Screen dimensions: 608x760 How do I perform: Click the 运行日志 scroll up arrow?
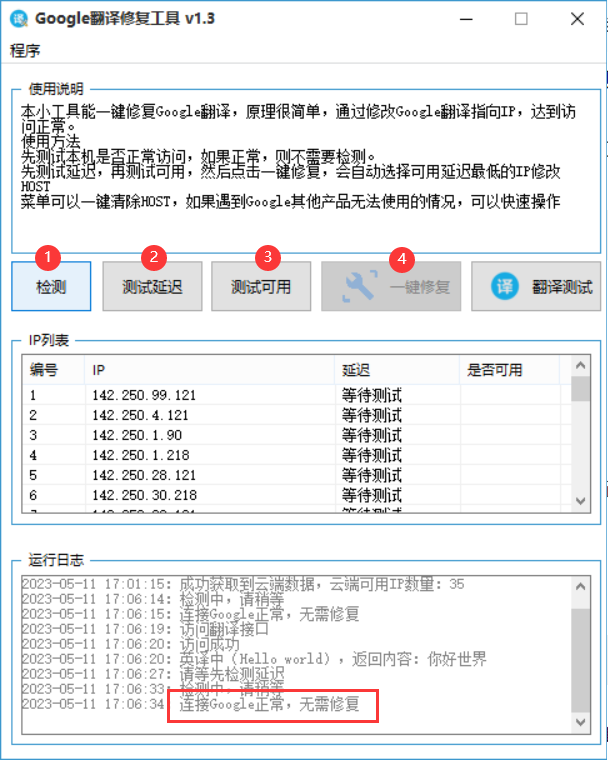pyautogui.click(x=580, y=587)
